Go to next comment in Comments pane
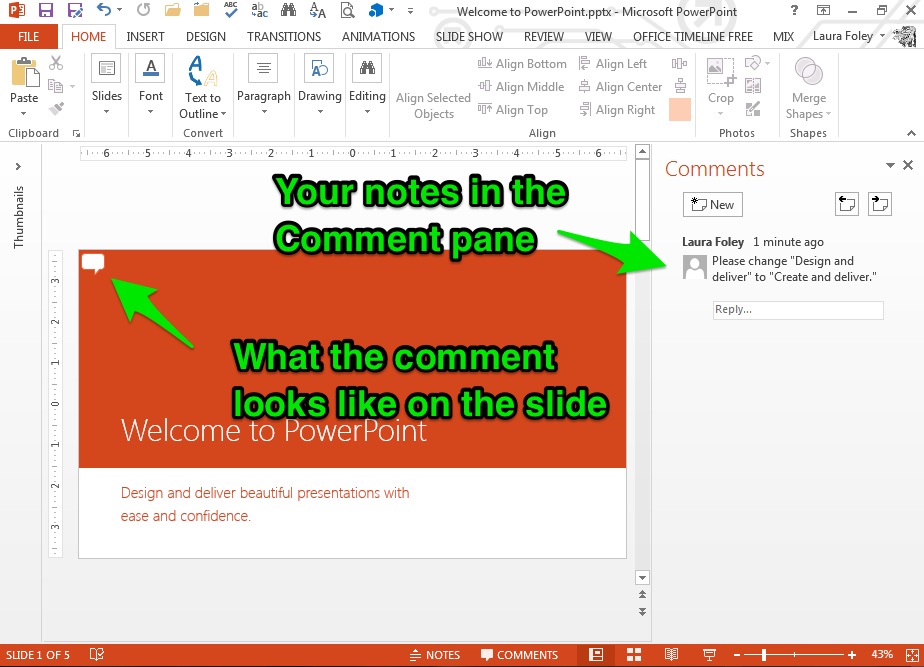Image resolution: width=924 pixels, height=667 pixels. [880, 204]
